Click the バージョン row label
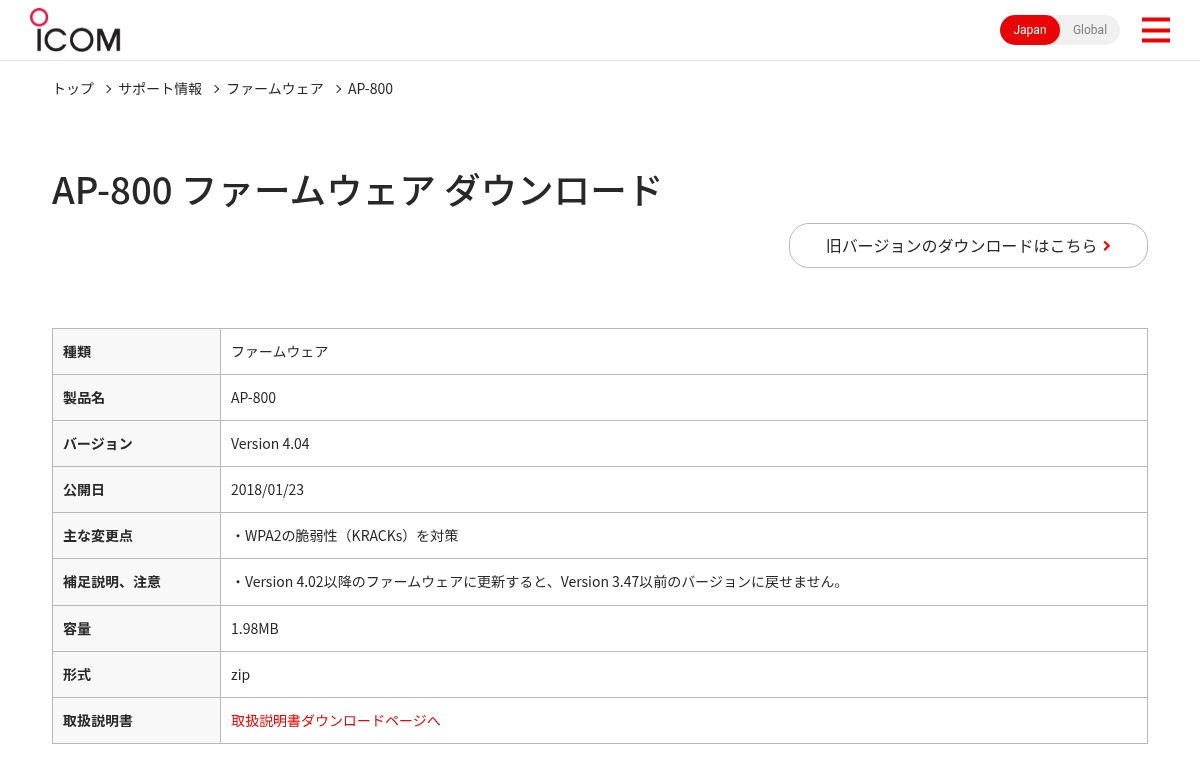This screenshot has height=757, width=1200. (98, 443)
